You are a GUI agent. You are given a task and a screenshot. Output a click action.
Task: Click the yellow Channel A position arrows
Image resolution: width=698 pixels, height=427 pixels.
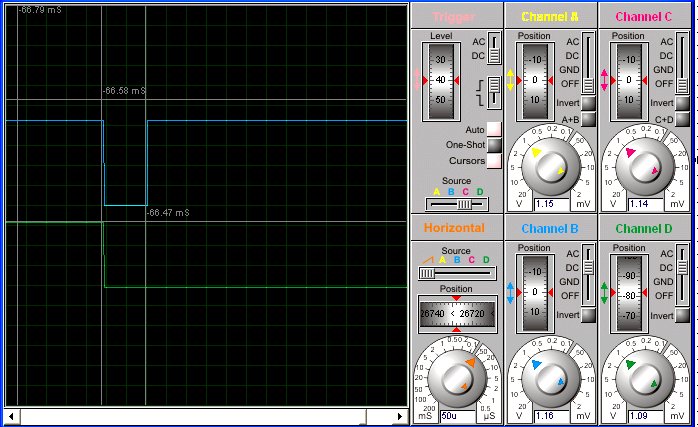510,80
